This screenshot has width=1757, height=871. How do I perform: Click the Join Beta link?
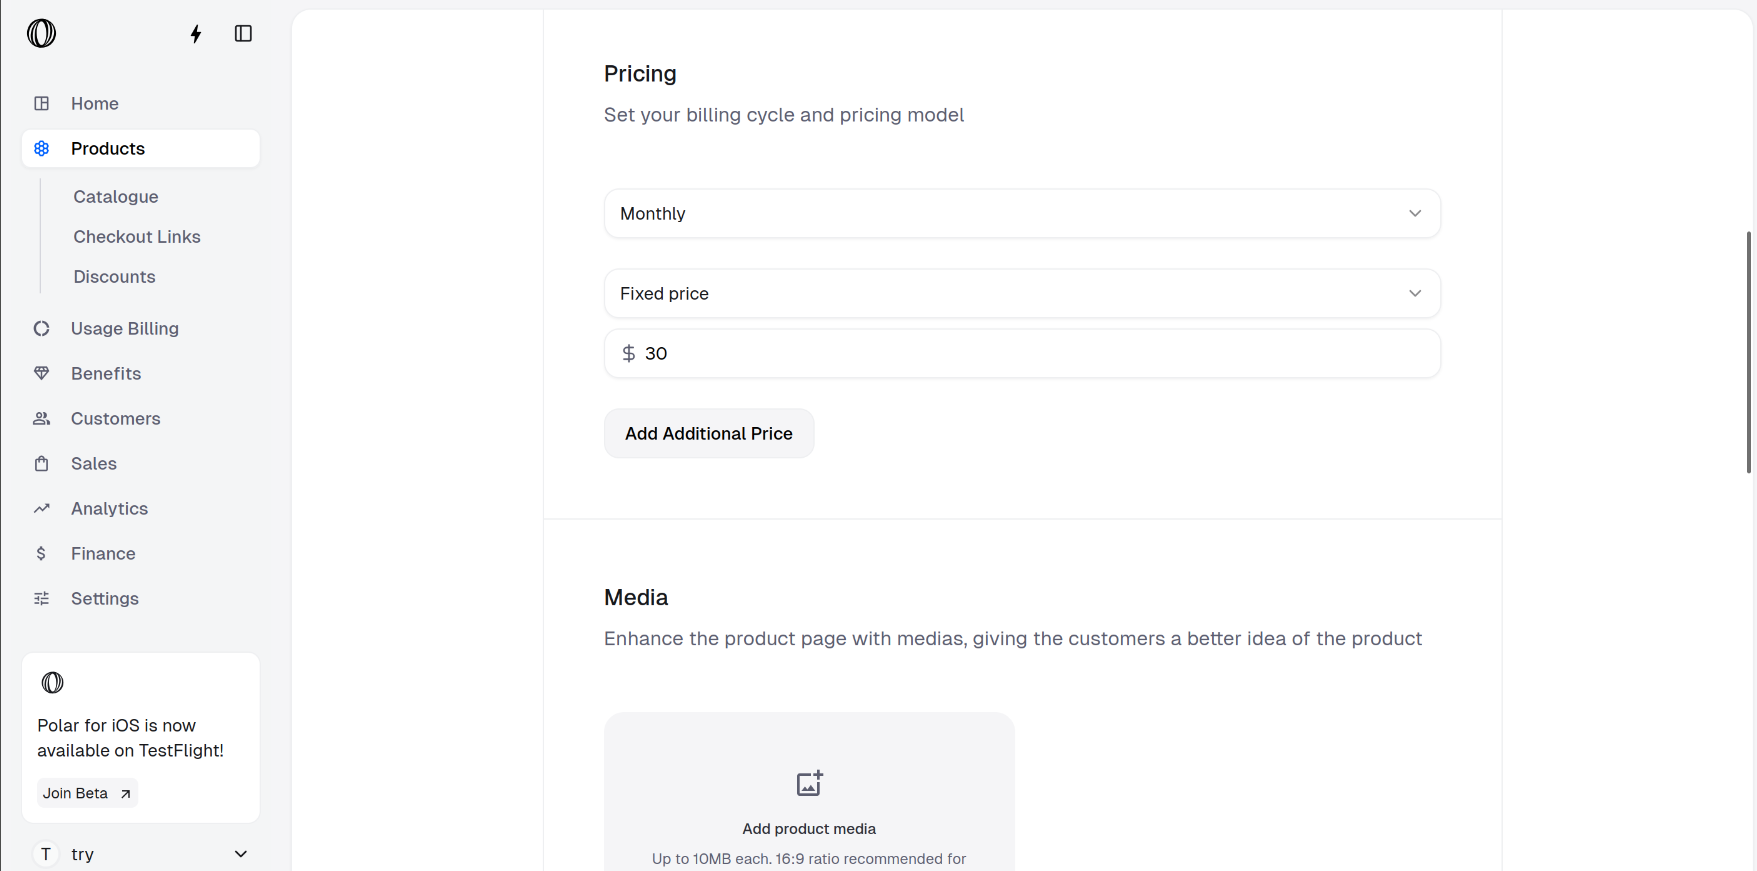pyautogui.click(x=87, y=793)
